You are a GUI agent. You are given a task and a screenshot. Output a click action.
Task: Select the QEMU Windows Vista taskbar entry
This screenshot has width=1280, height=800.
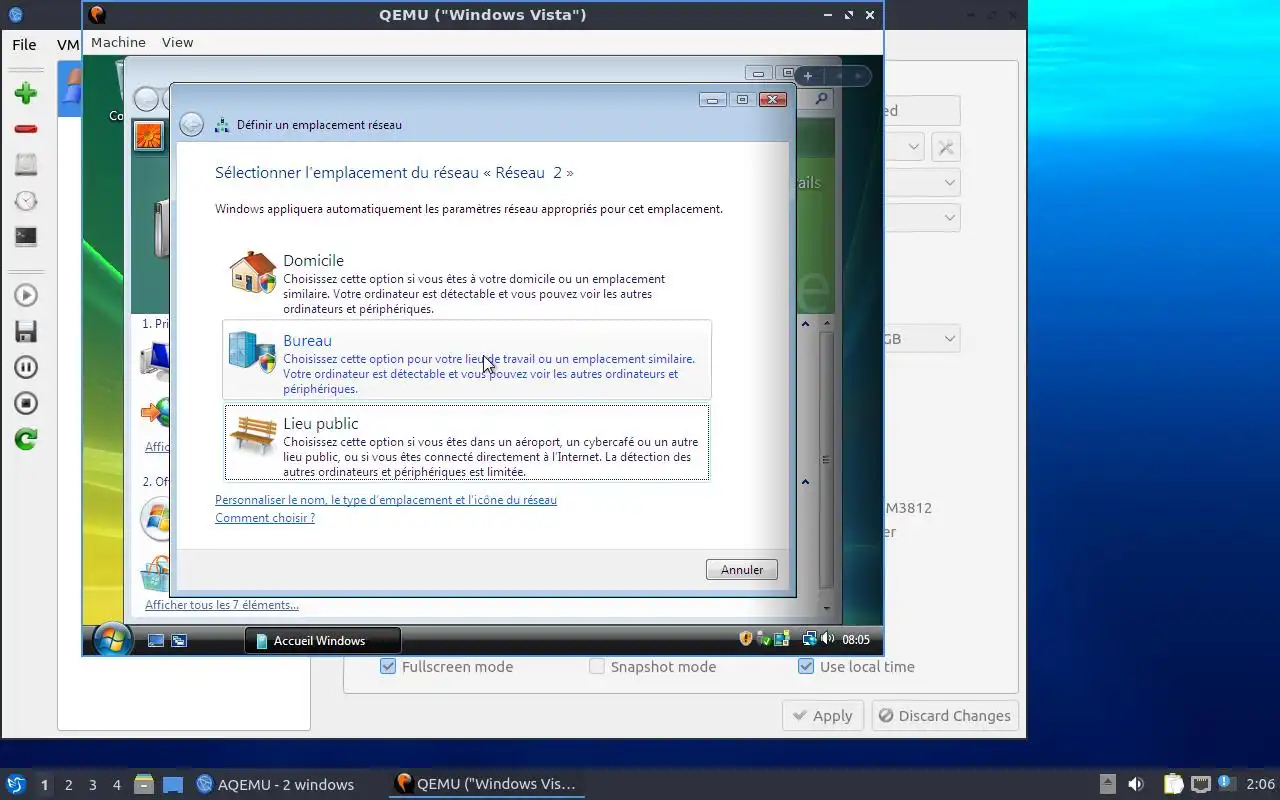pos(486,785)
